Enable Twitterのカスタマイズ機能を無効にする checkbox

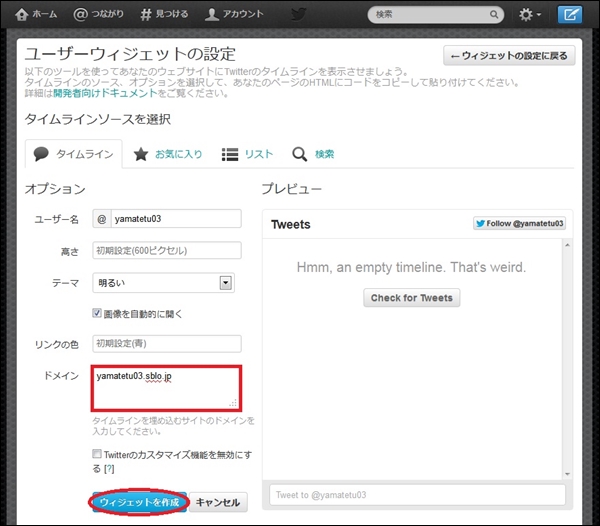97,454
